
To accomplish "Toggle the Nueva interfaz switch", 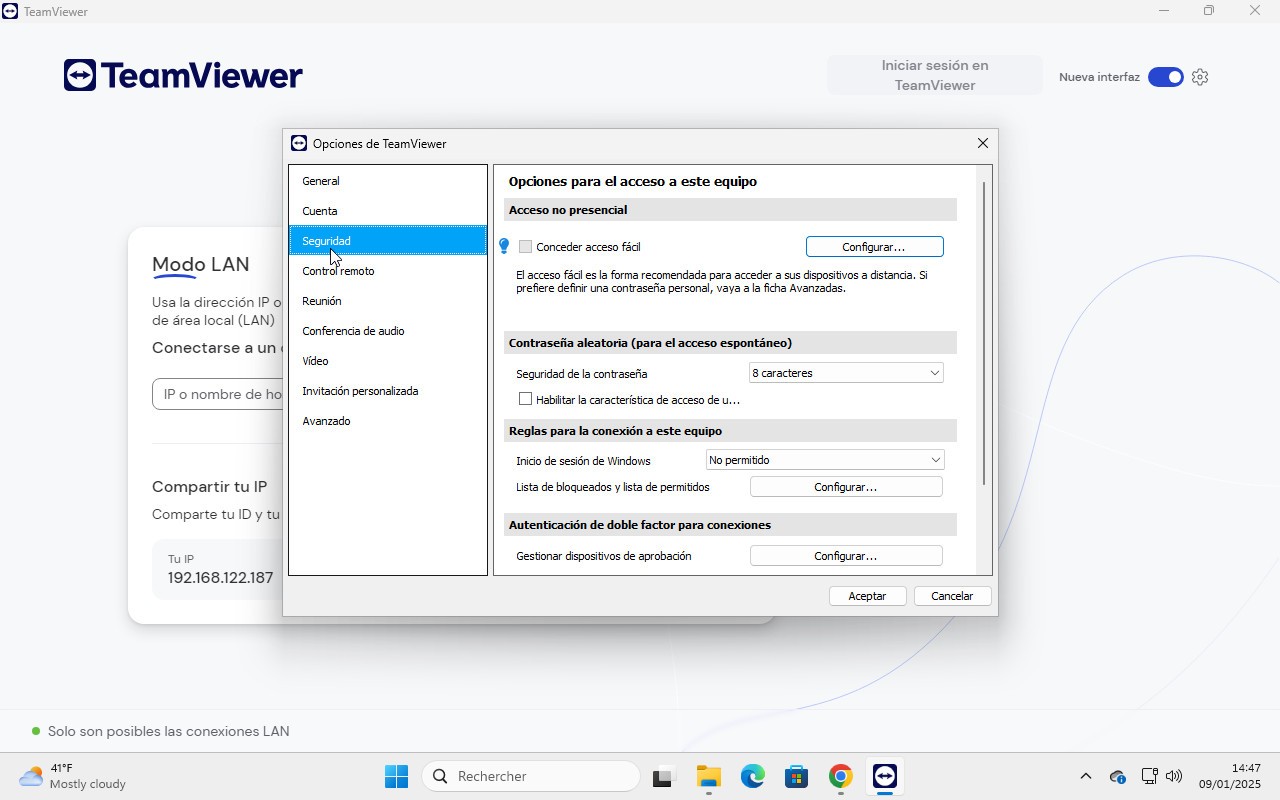I will tap(1165, 77).
